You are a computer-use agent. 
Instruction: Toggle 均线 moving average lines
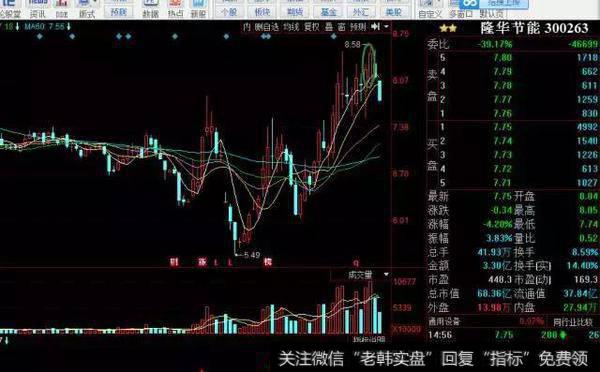point(291,27)
